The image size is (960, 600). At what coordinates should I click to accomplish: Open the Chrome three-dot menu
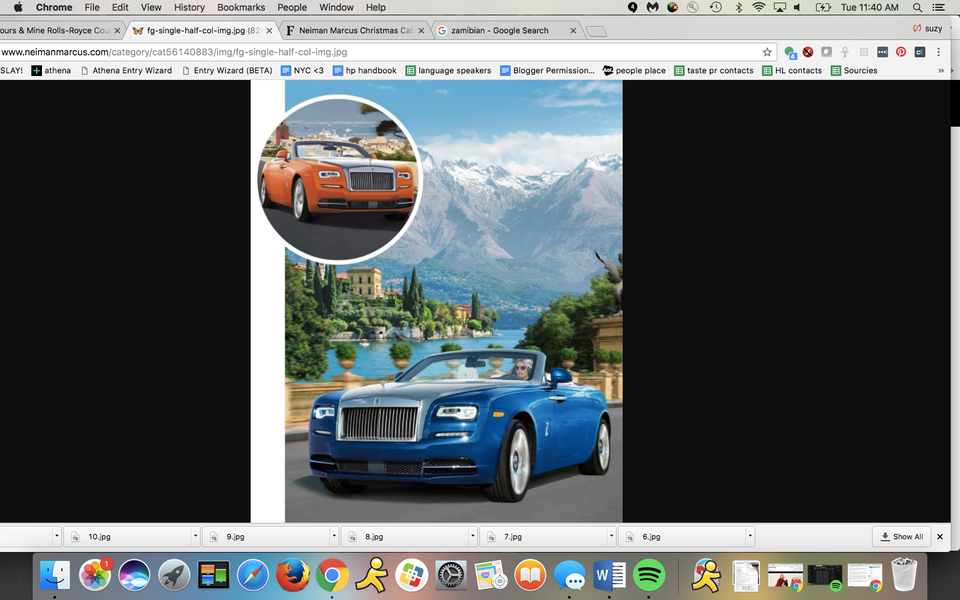coord(939,52)
